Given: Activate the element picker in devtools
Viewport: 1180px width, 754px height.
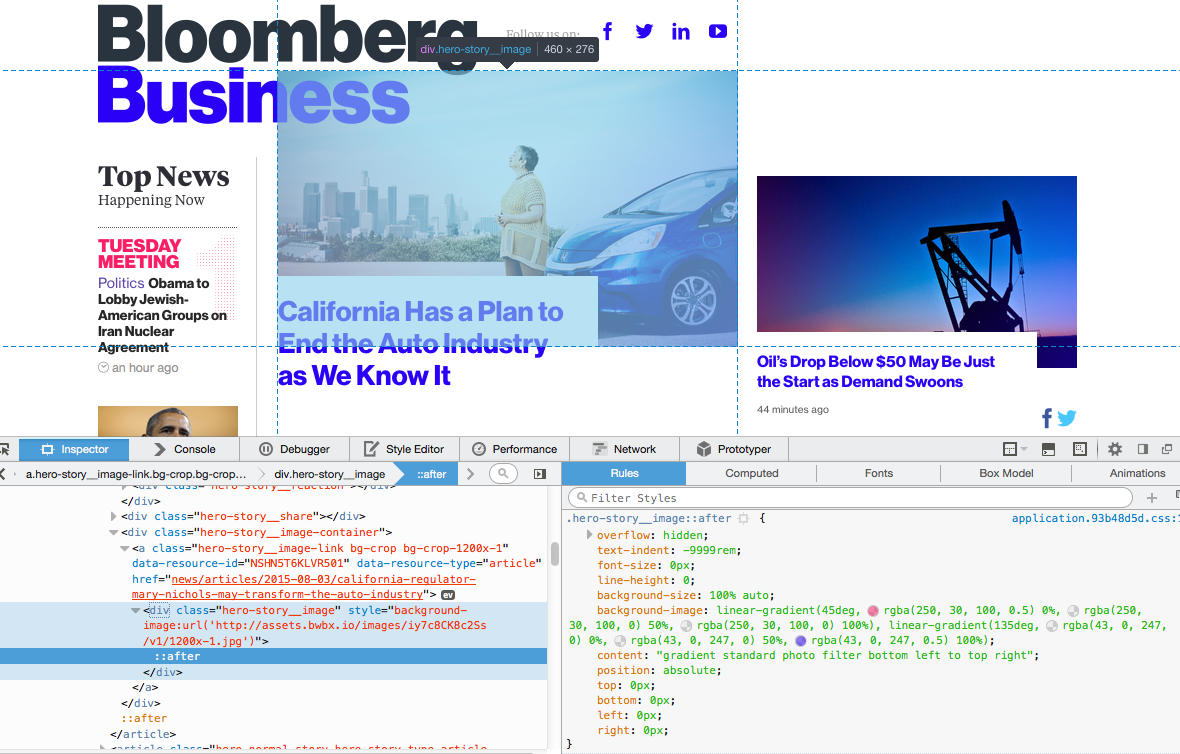Looking at the screenshot, I should tap(5, 449).
